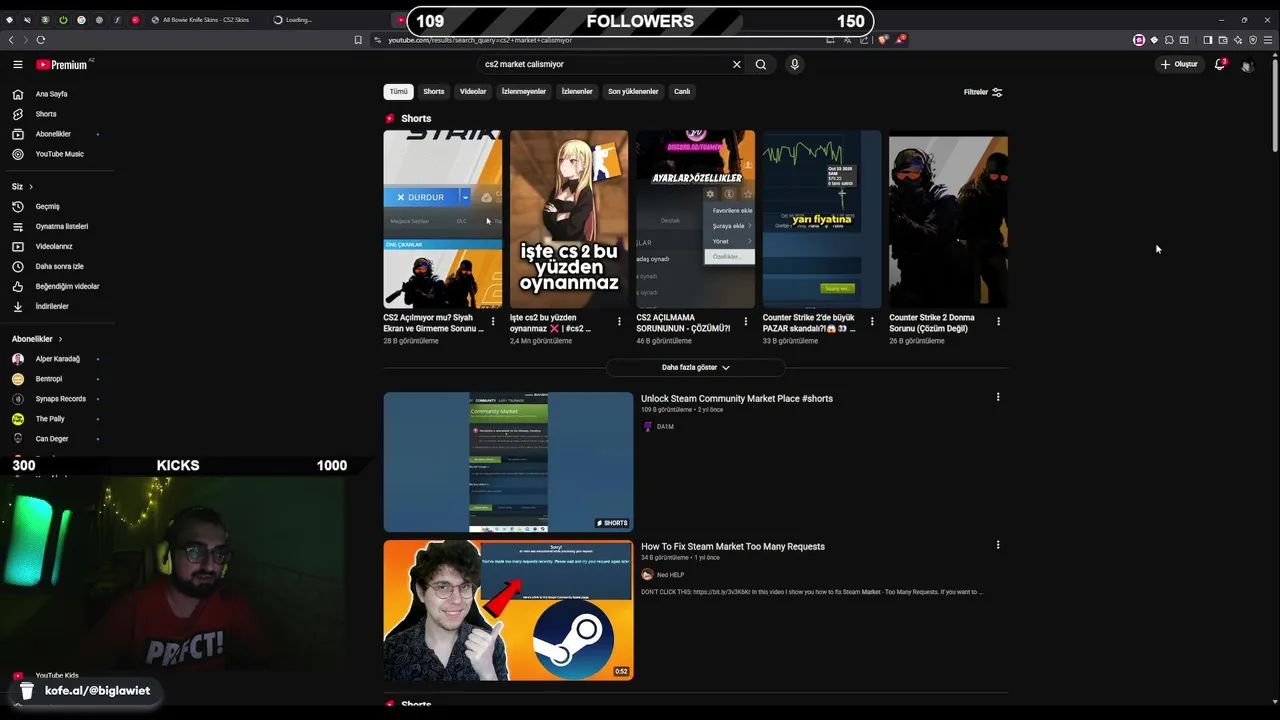Open options for Unlock Steam Community Market video
The image size is (1280, 720).
click(x=997, y=397)
